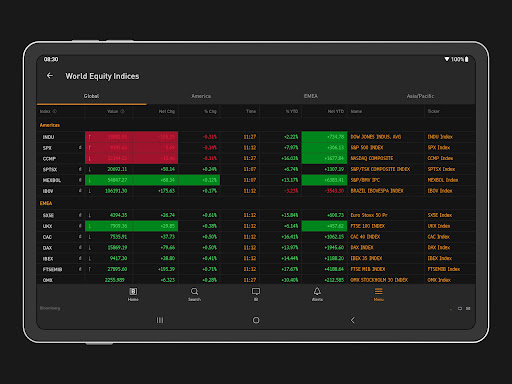Image resolution: width=512 pixels, height=384 pixels.
Task: Sort by % Chg column header
Action: tap(210, 111)
